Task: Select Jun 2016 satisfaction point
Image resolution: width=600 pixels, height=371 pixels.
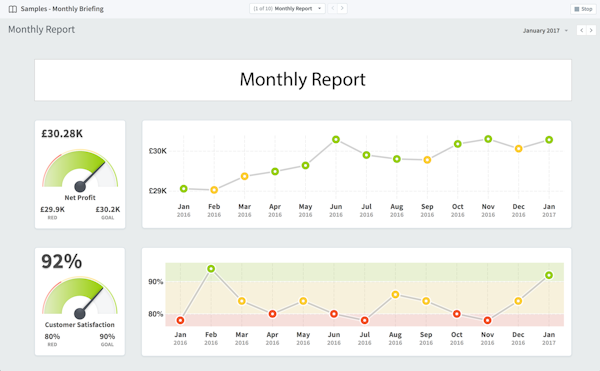Action: pyautogui.click(x=334, y=314)
